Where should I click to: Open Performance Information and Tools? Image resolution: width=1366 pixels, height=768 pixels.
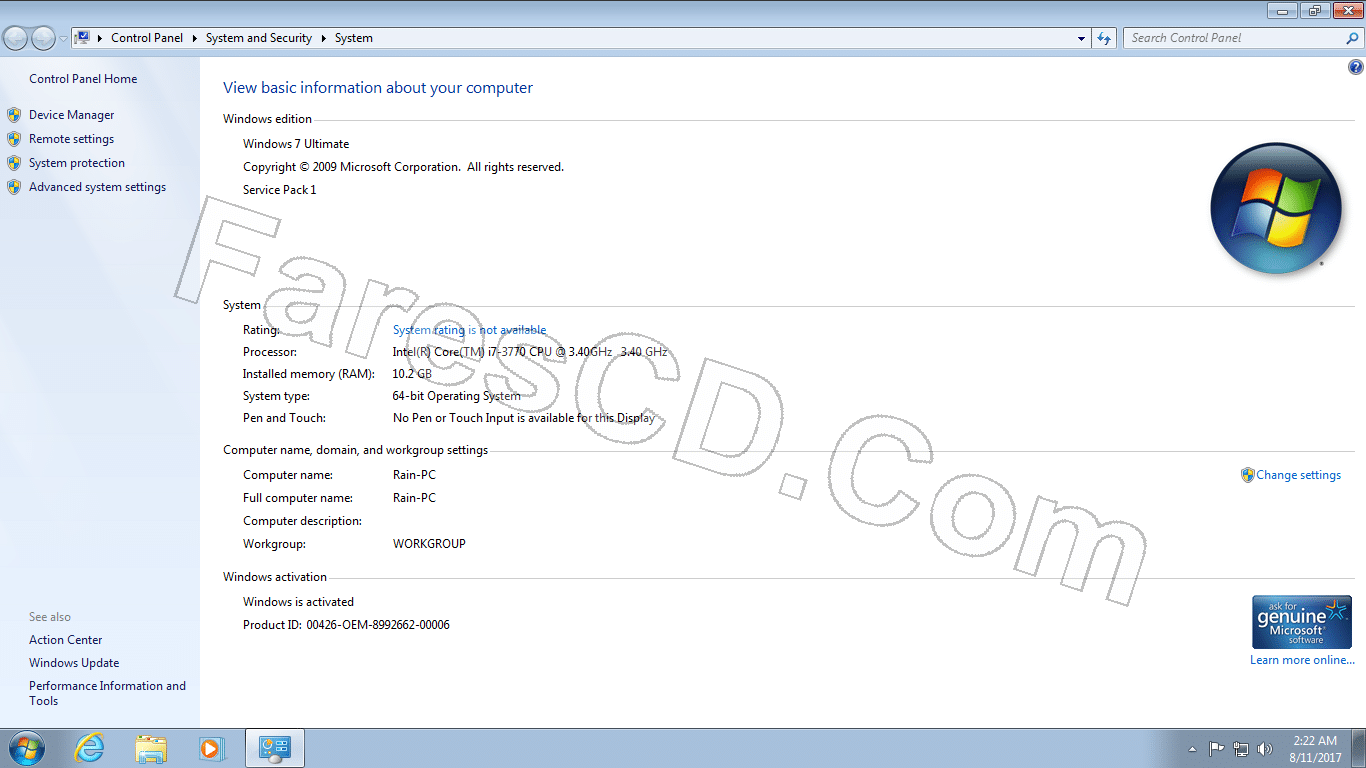(107, 693)
